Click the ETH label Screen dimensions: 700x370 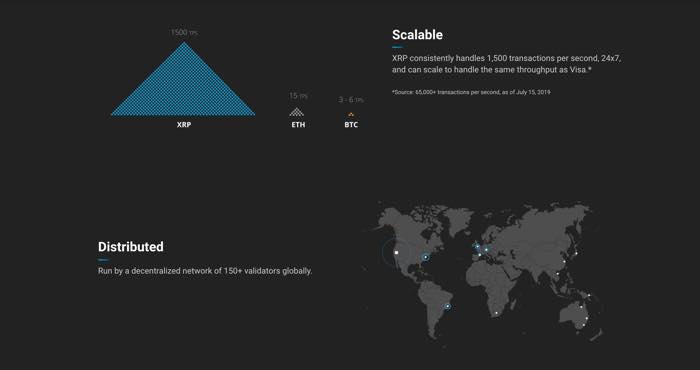pyautogui.click(x=298, y=125)
